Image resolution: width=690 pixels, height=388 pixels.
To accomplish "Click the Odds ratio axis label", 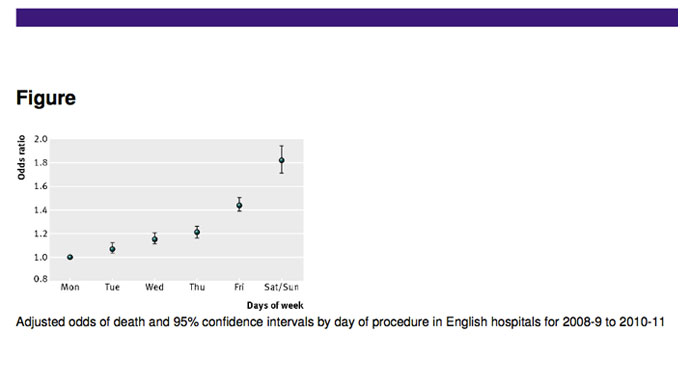I will tap(21, 157).
